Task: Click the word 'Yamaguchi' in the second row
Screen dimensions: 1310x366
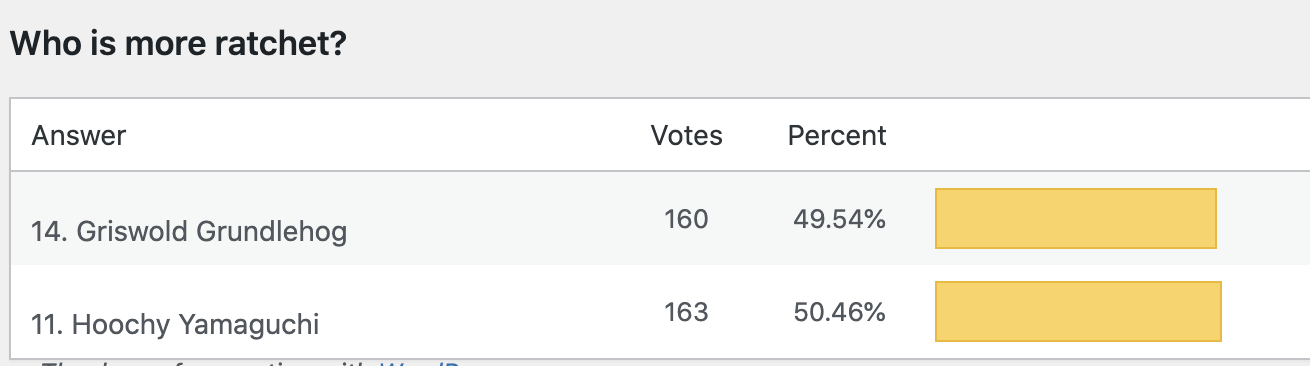Action: tap(250, 324)
